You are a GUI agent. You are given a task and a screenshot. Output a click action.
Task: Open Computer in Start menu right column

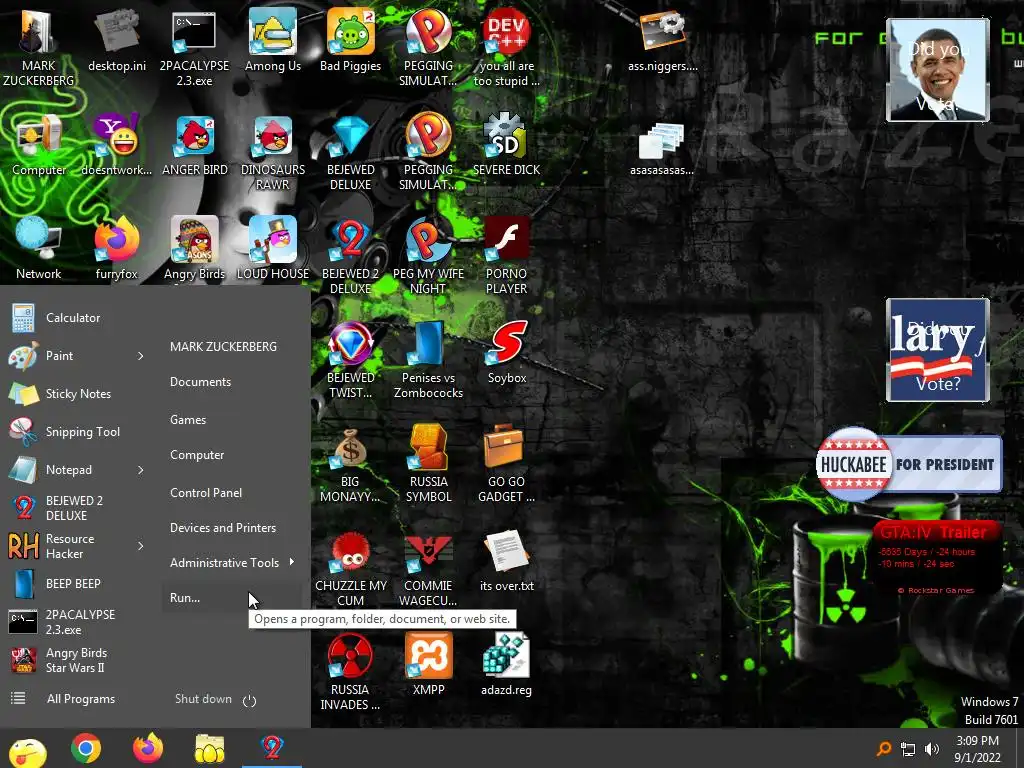pos(197,455)
